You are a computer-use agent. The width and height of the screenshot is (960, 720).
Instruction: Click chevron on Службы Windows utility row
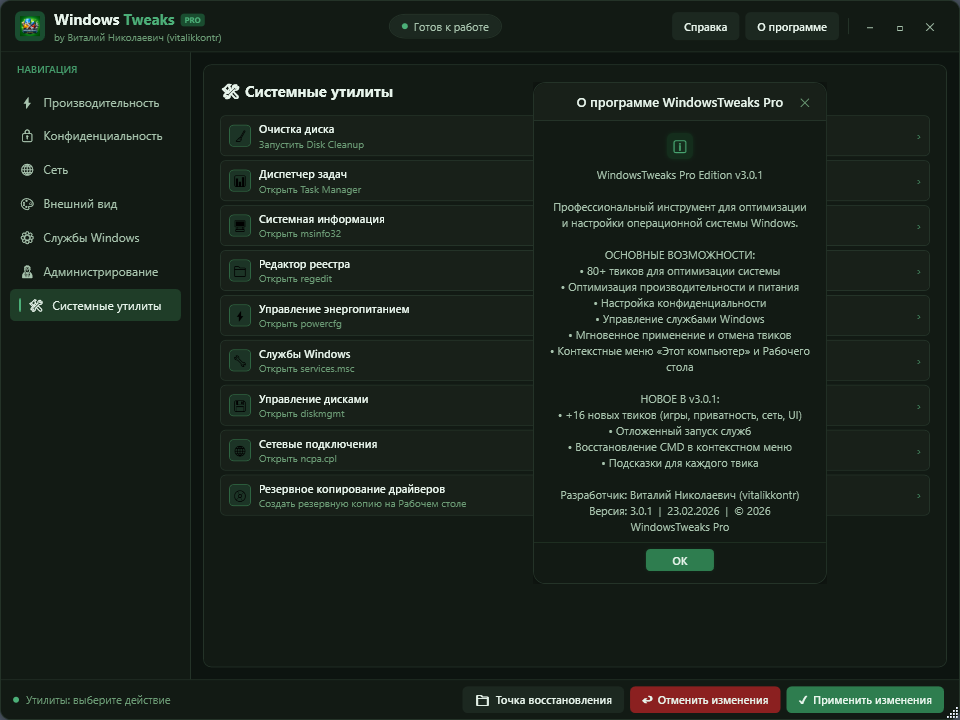click(918, 362)
